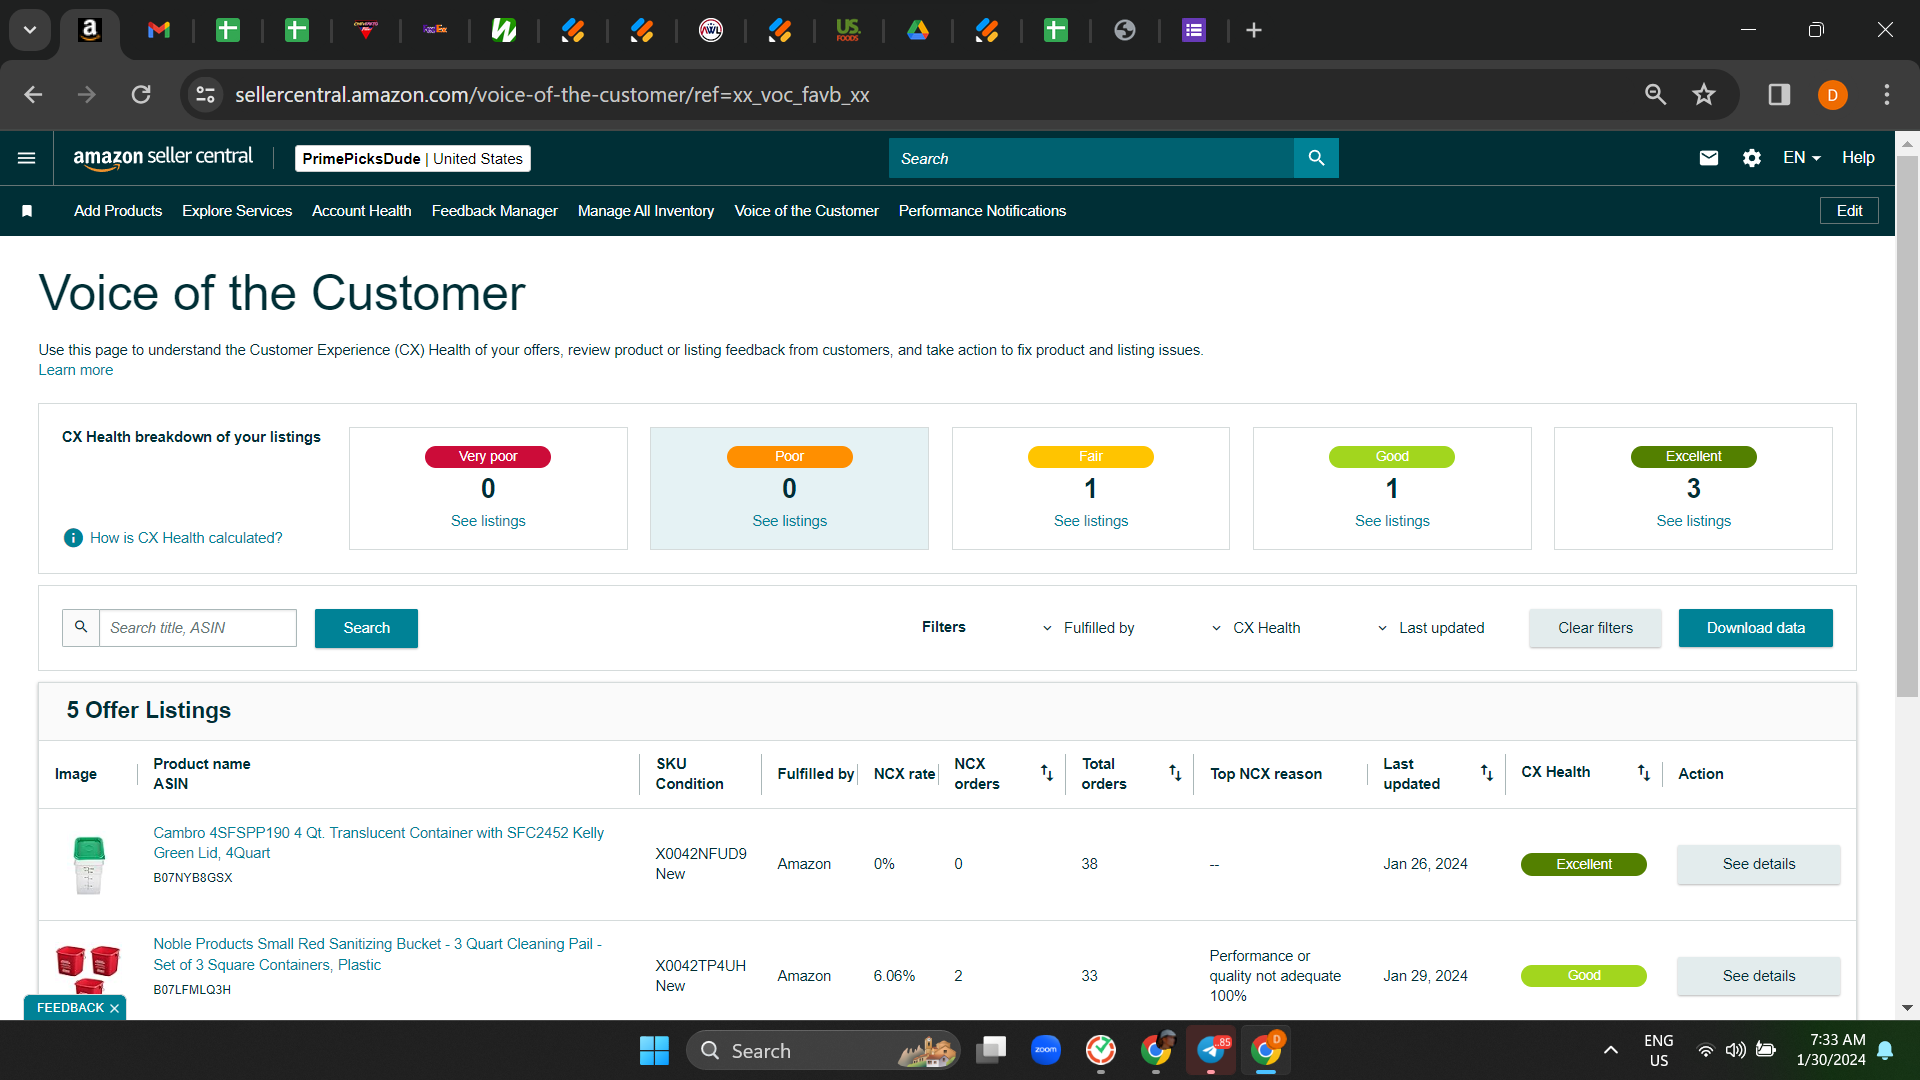Click the Cambro container thumbnail
Image resolution: width=1920 pixels, height=1080 pixels.
point(89,865)
